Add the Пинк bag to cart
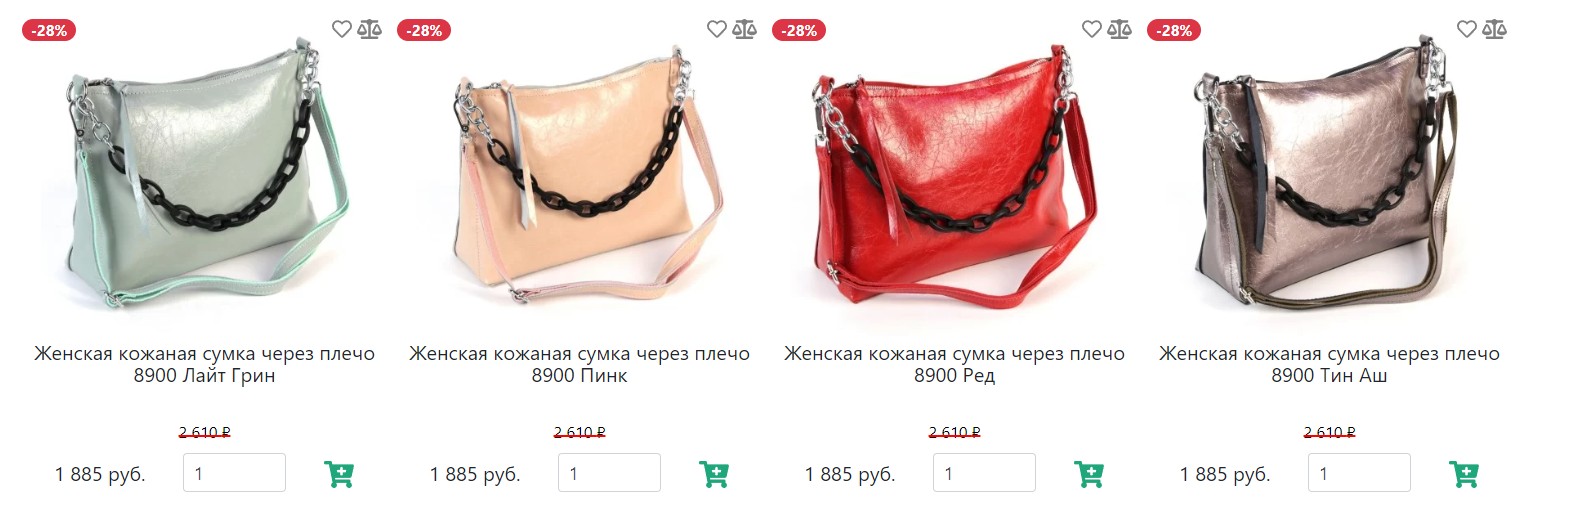The height and width of the screenshot is (511, 1591). [714, 473]
